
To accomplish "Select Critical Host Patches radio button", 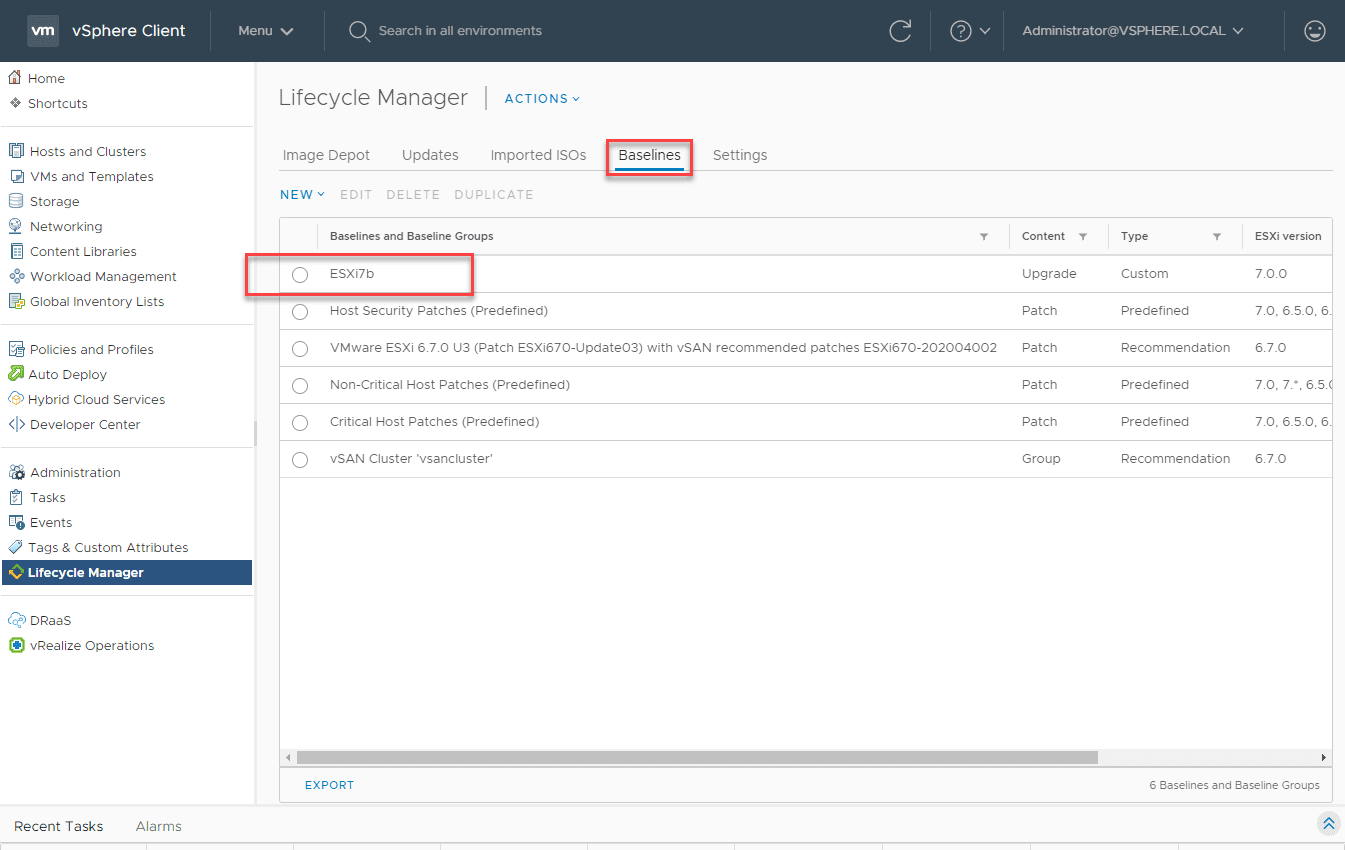I will coord(300,423).
